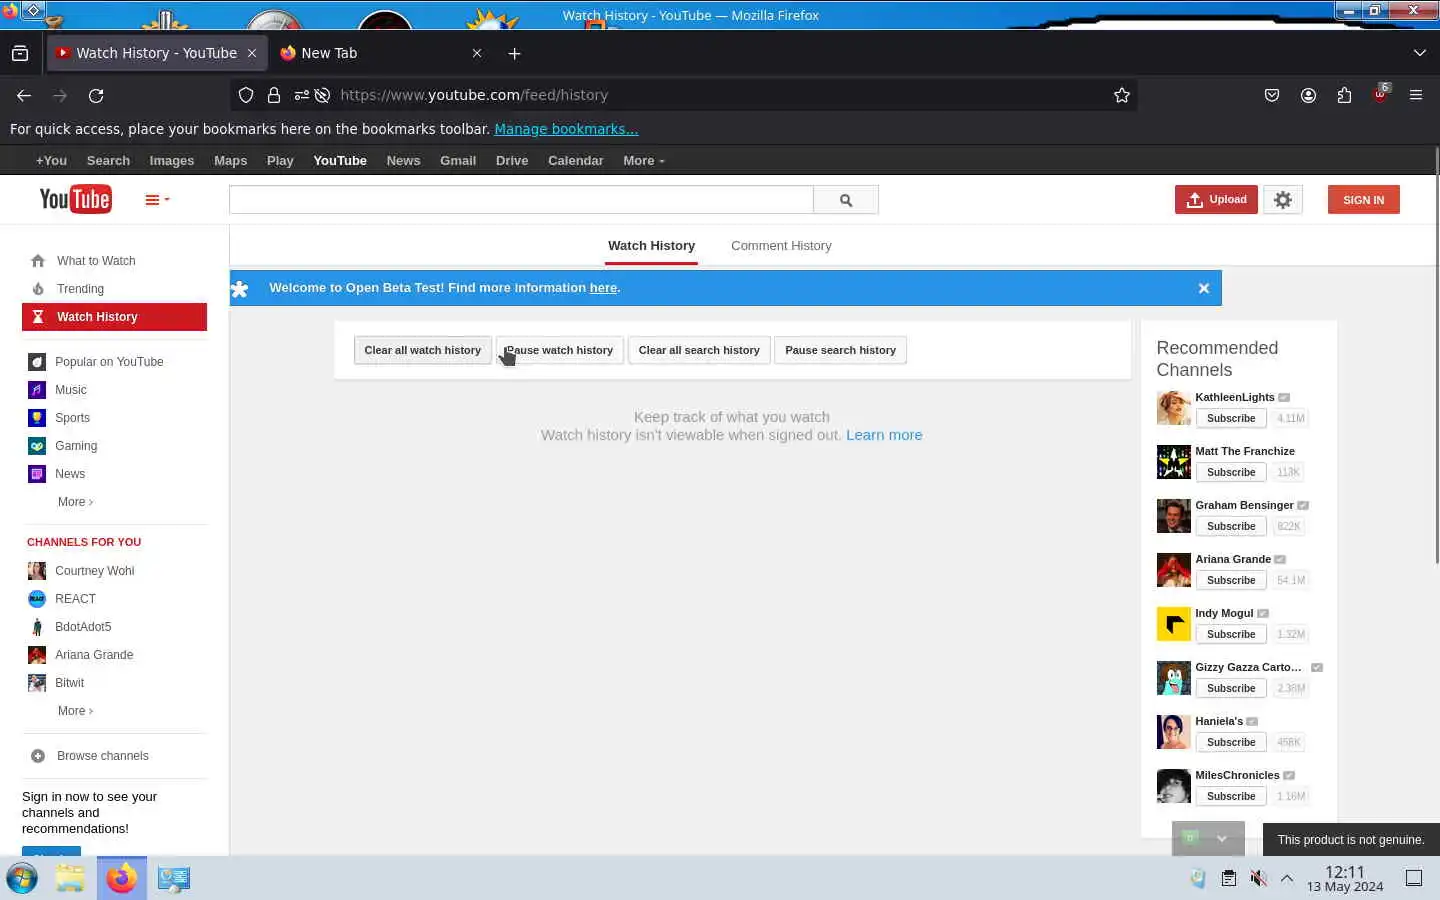Screen dimensions: 1440x900
Task: Open News category icon in sidebar
Action: (x=37, y=474)
